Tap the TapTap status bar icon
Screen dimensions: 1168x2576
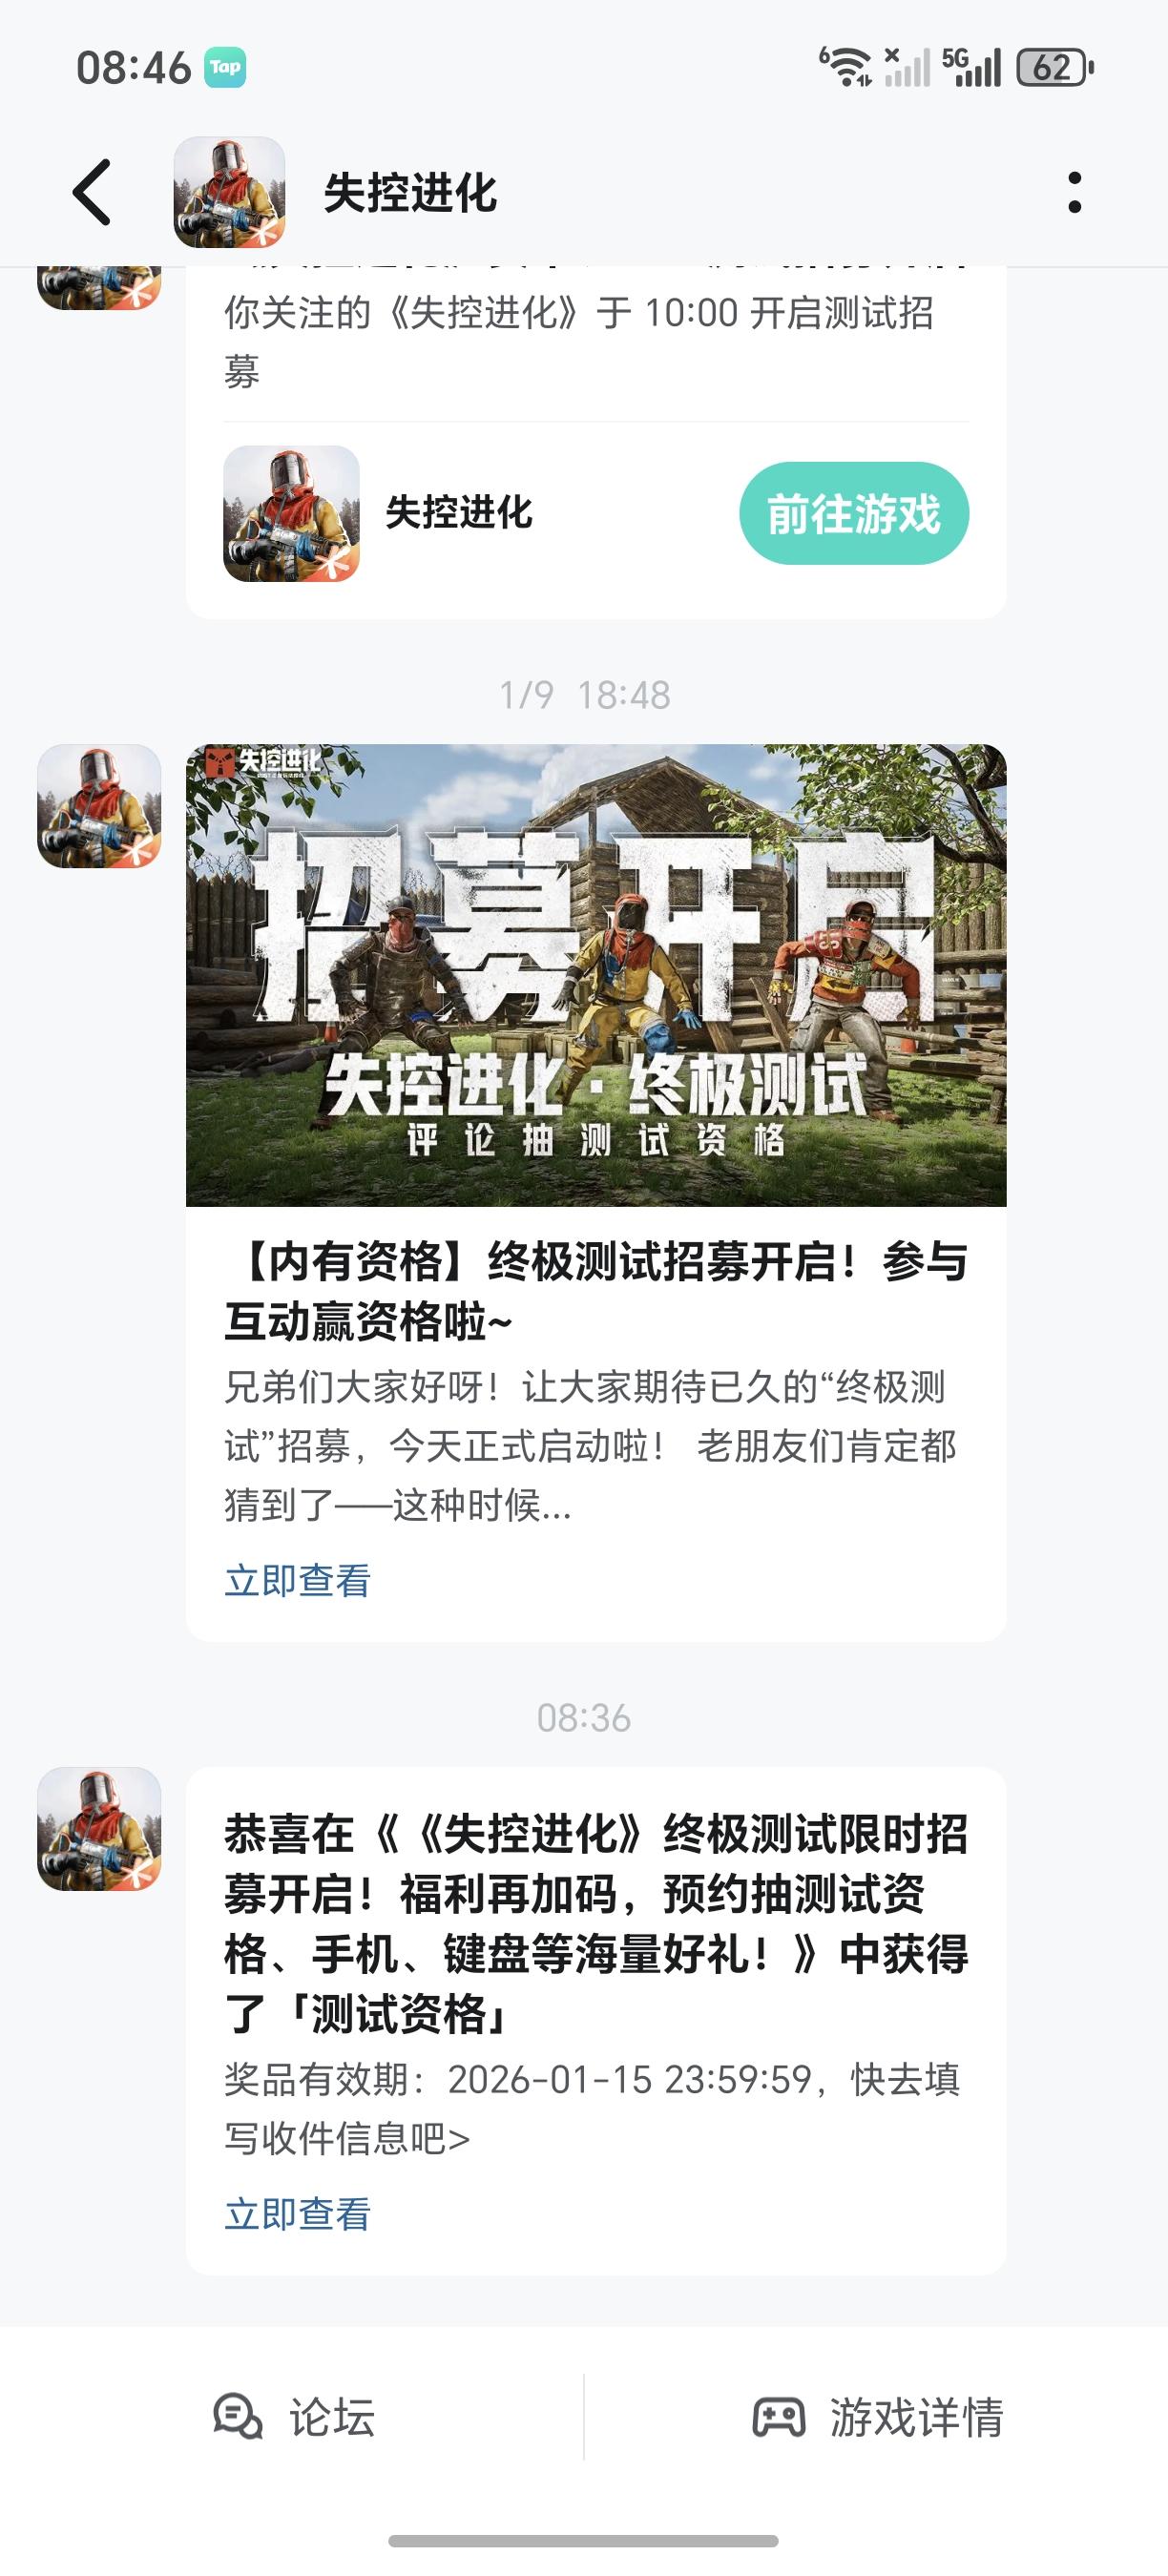pos(225,67)
